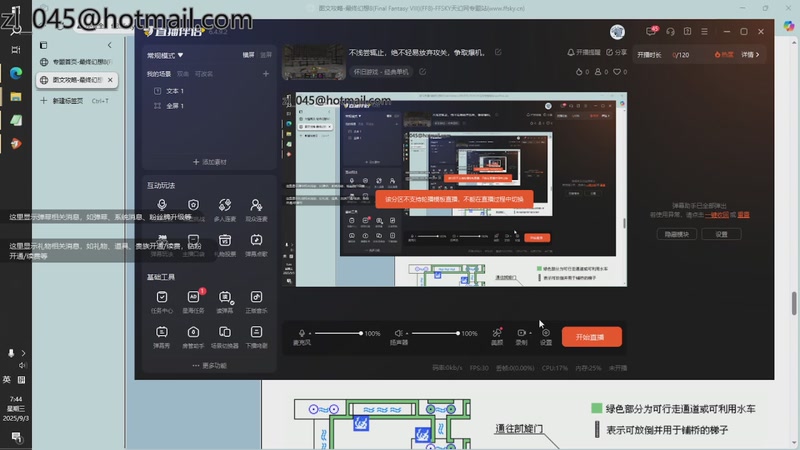This screenshot has height=450, width=800.
Task: Open the record options dropdown arrow
Action: [x=530, y=333]
